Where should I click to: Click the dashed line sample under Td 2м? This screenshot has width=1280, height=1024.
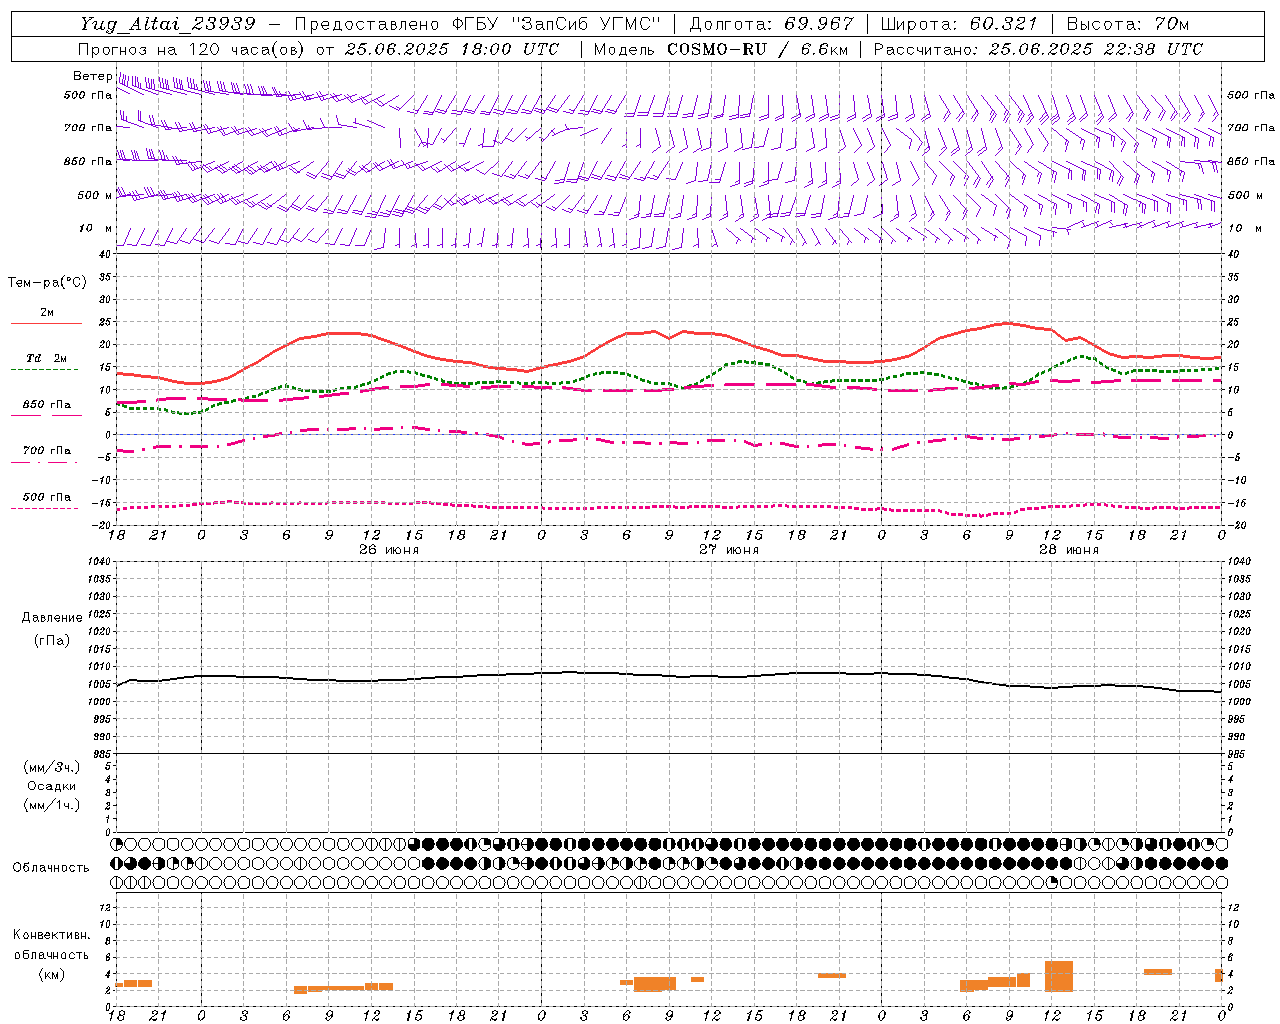click(44, 370)
